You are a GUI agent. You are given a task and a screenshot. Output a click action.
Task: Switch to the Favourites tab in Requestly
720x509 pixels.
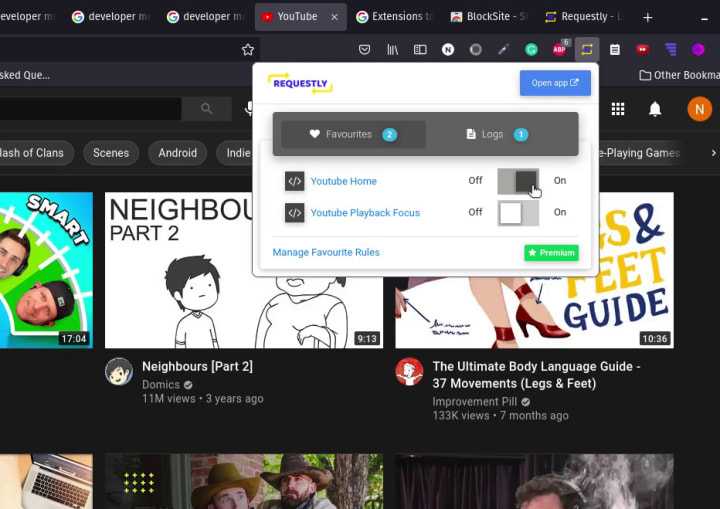point(353,134)
